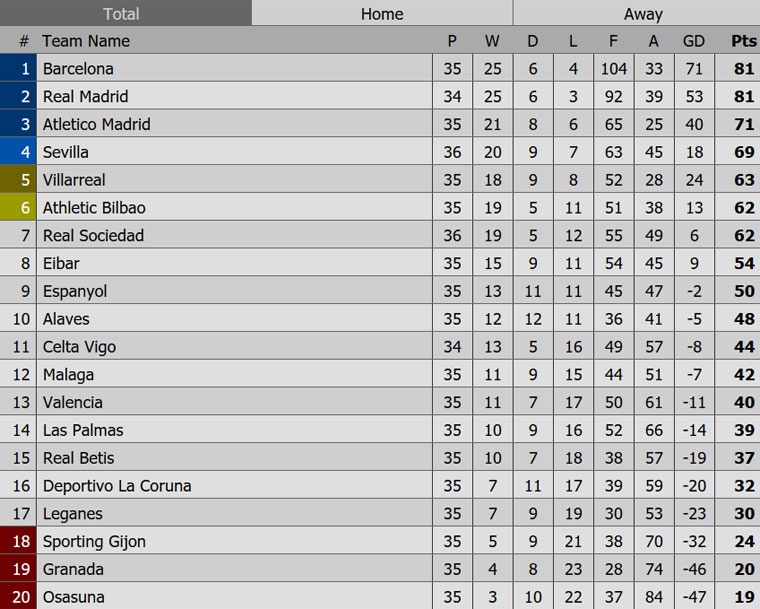The height and width of the screenshot is (609, 760).
Task: Click Barcelona's 81 points value
Action: pos(743,69)
